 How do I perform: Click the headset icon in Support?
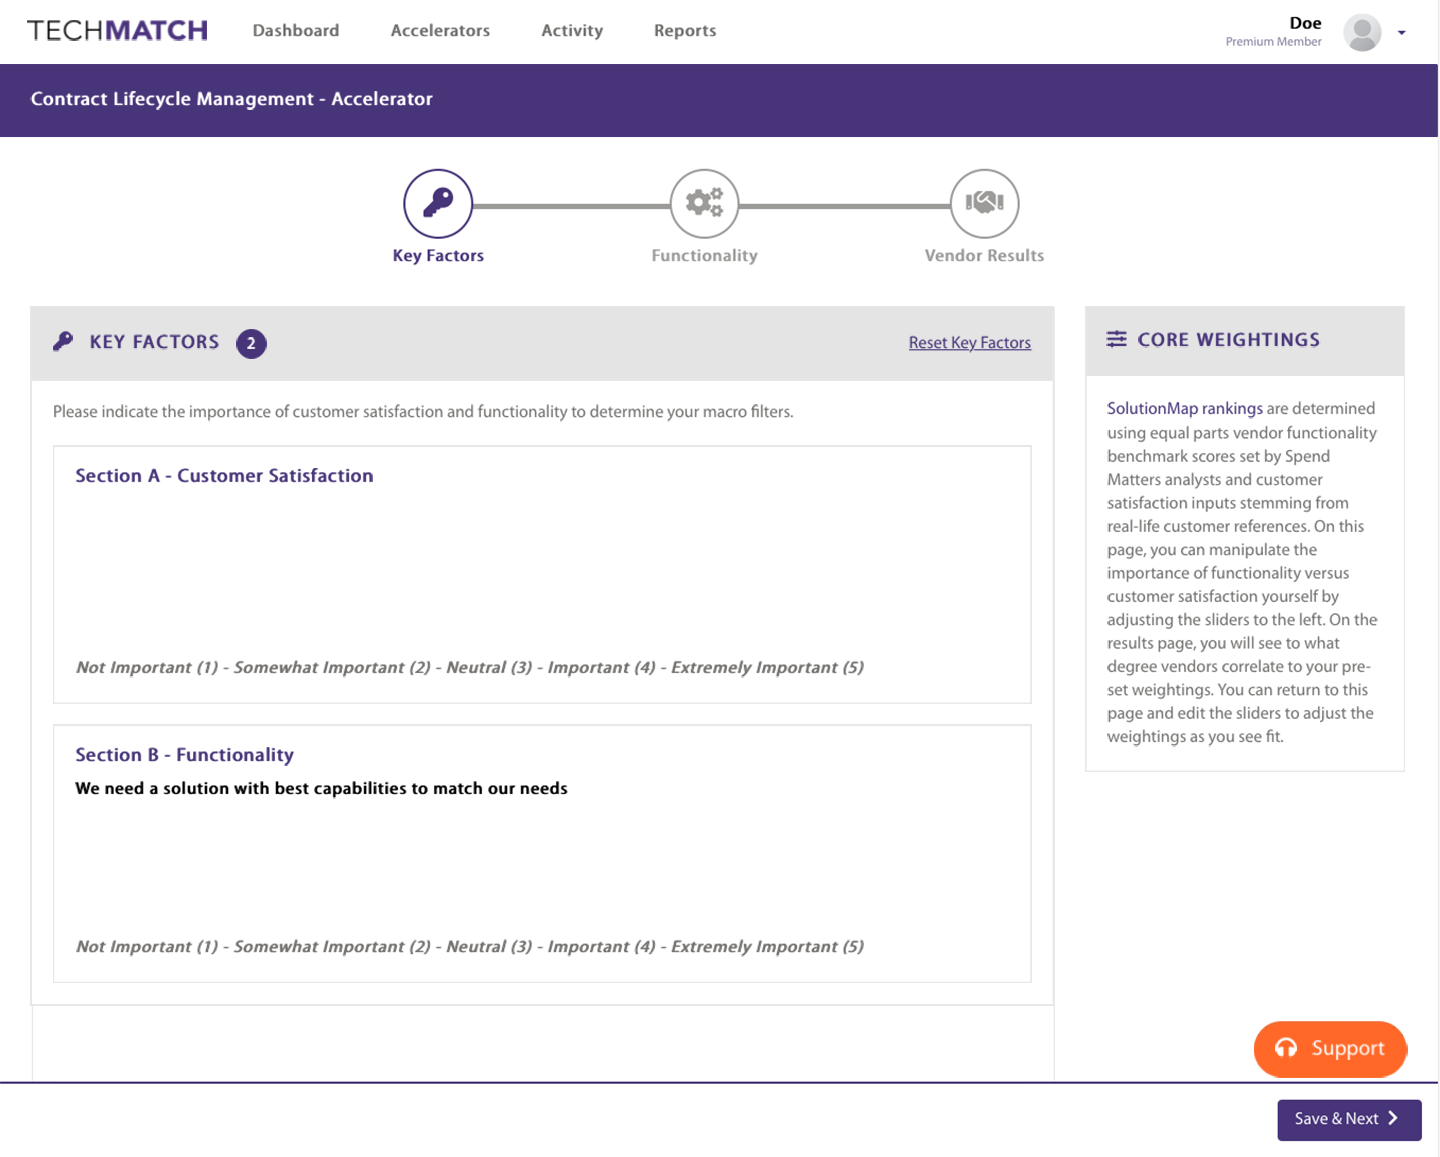[1286, 1048]
